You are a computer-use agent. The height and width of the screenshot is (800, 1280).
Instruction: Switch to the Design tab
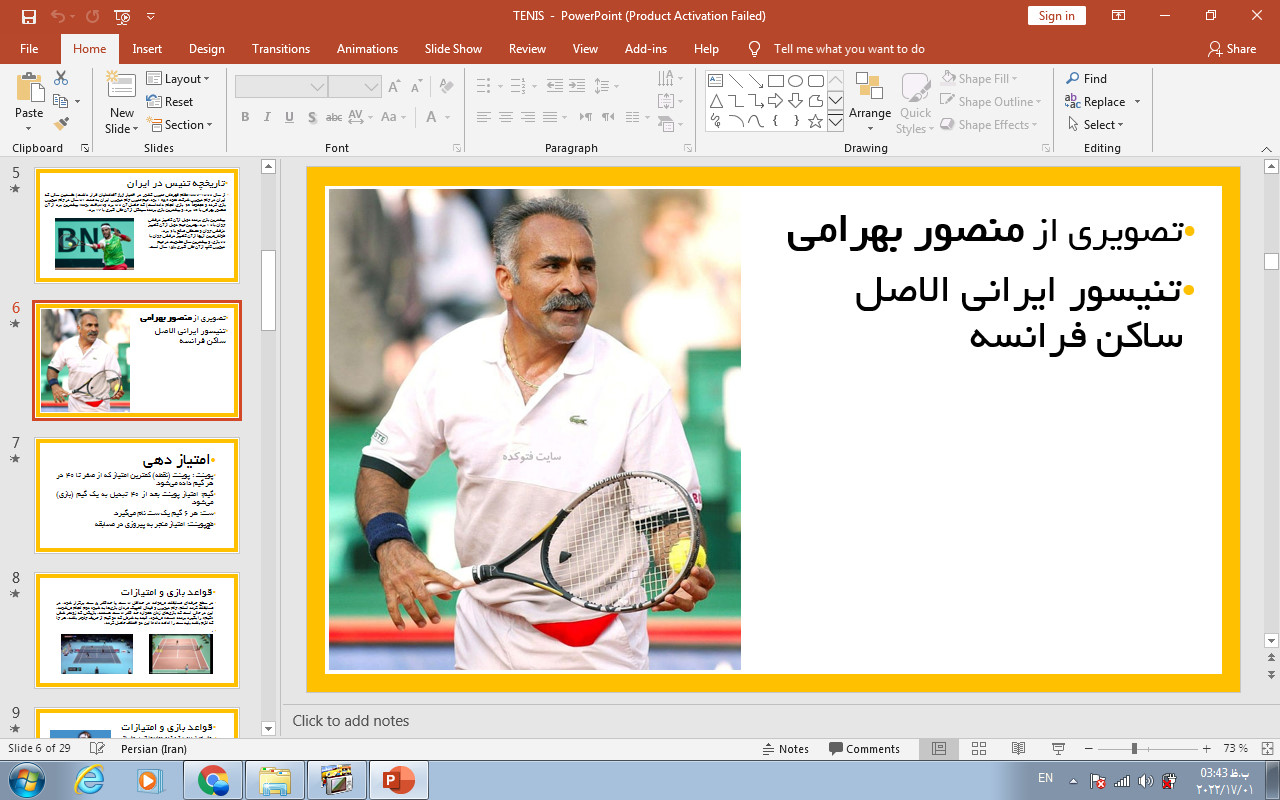tap(207, 49)
